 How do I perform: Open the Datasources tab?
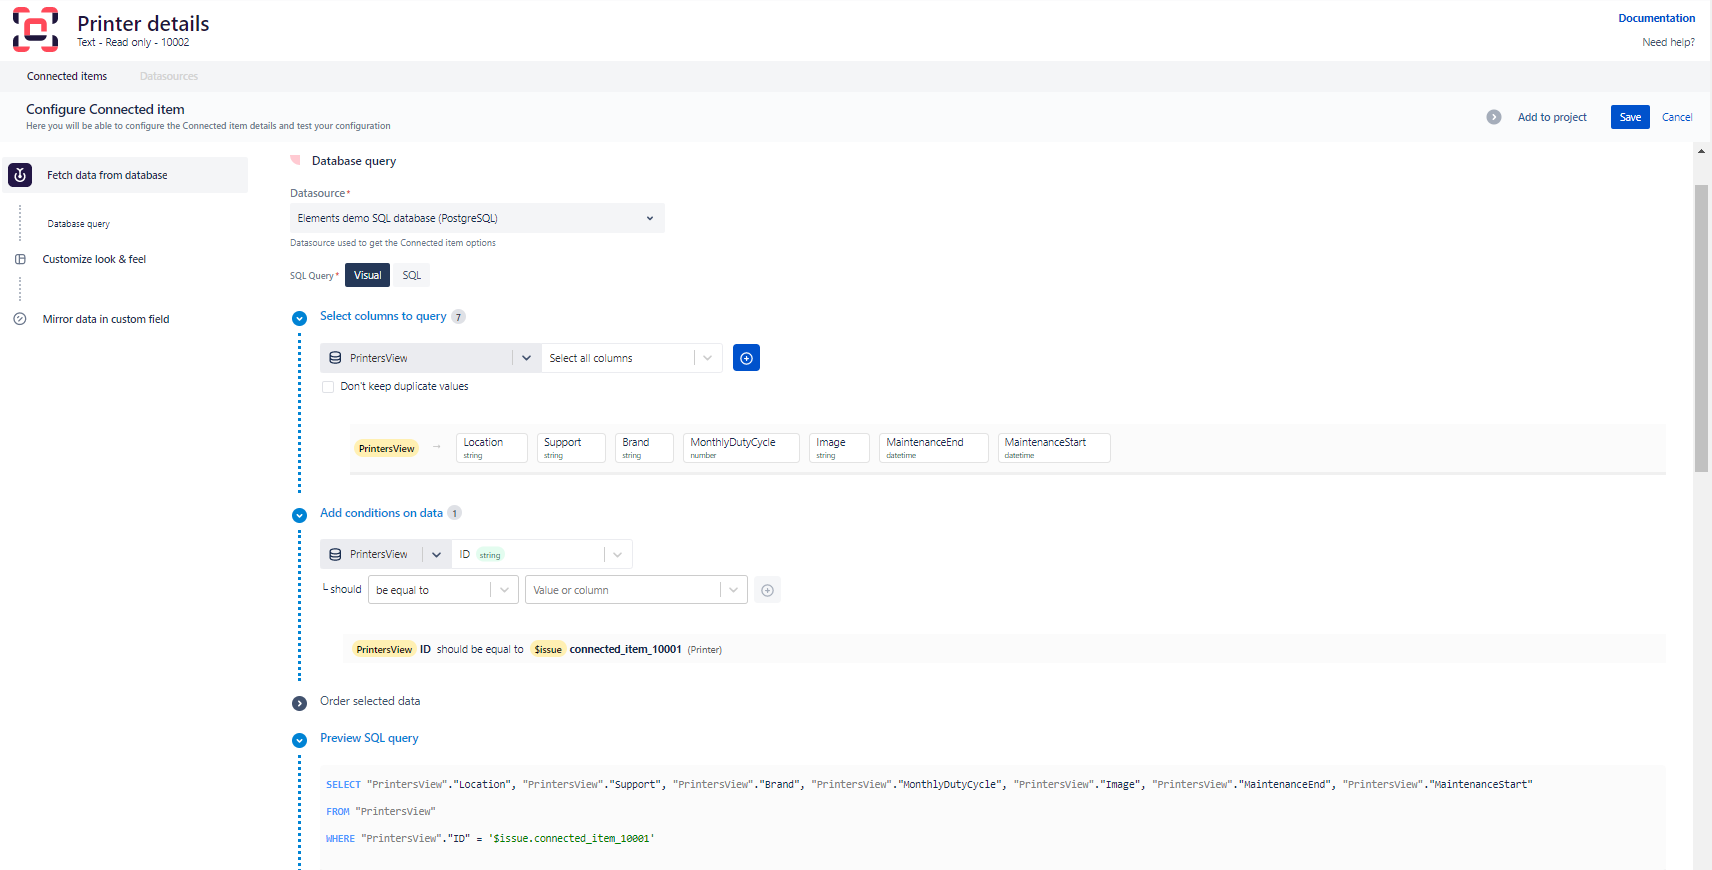point(169,76)
